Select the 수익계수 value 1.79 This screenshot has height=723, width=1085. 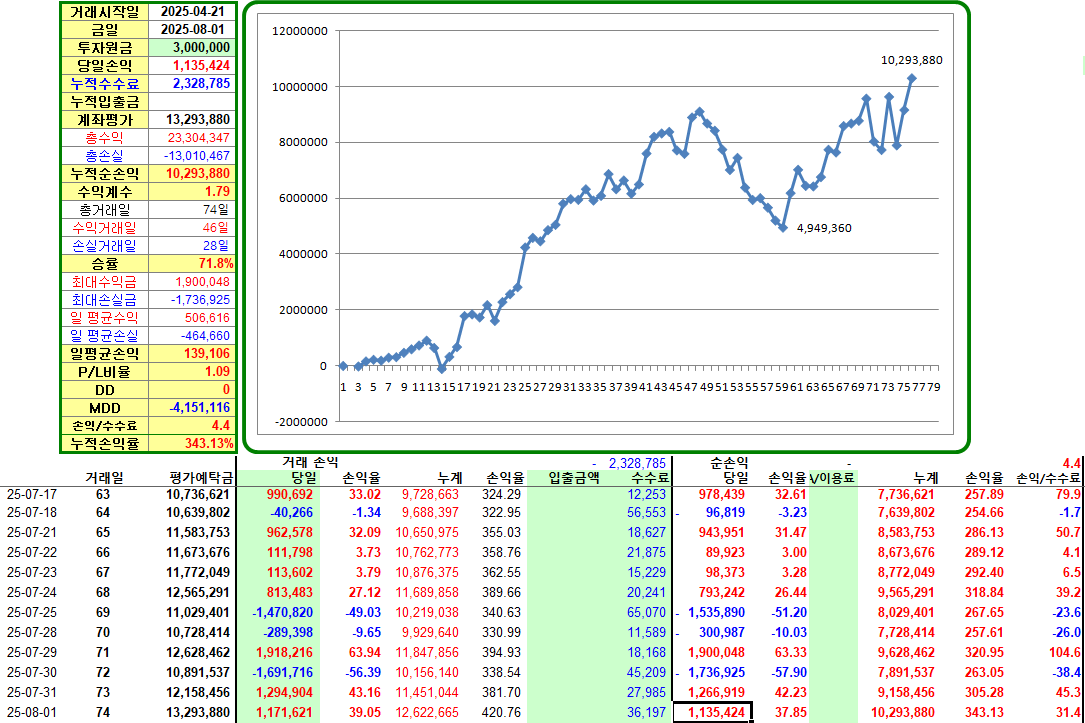pyautogui.click(x=192, y=192)
